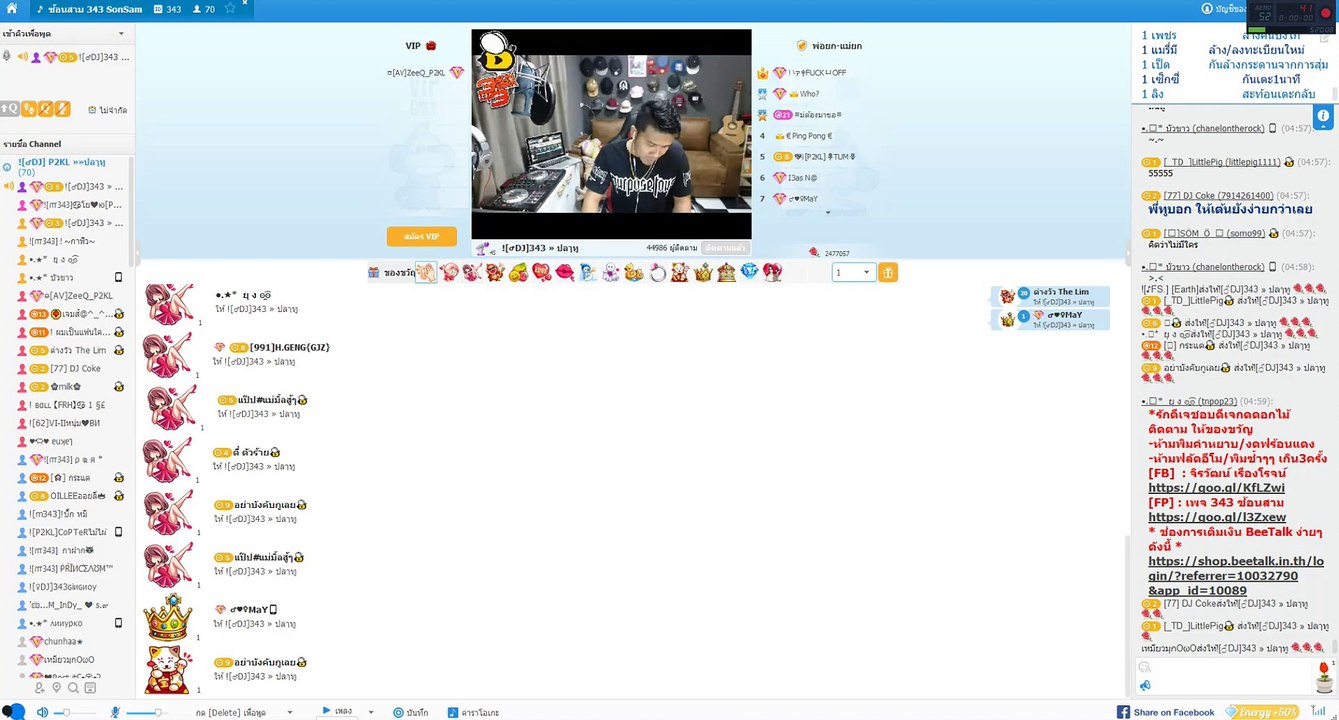Select the carousel gift icon

point(726,272)
